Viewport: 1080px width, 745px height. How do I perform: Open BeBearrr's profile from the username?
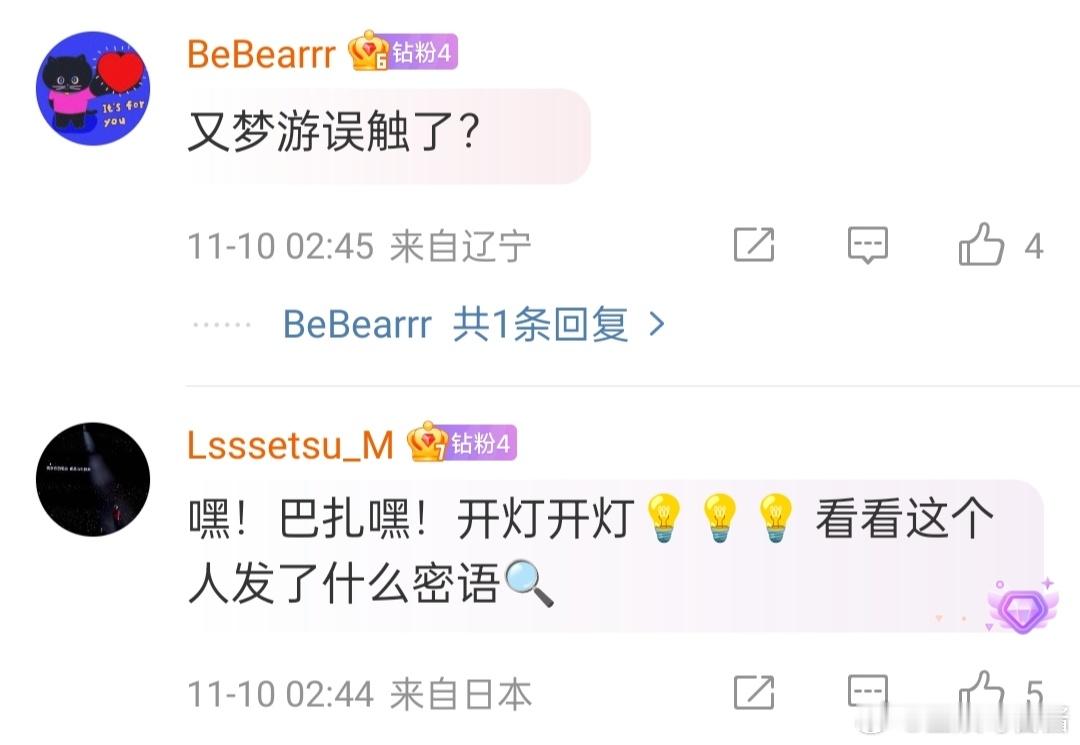(x=261, y=54)
